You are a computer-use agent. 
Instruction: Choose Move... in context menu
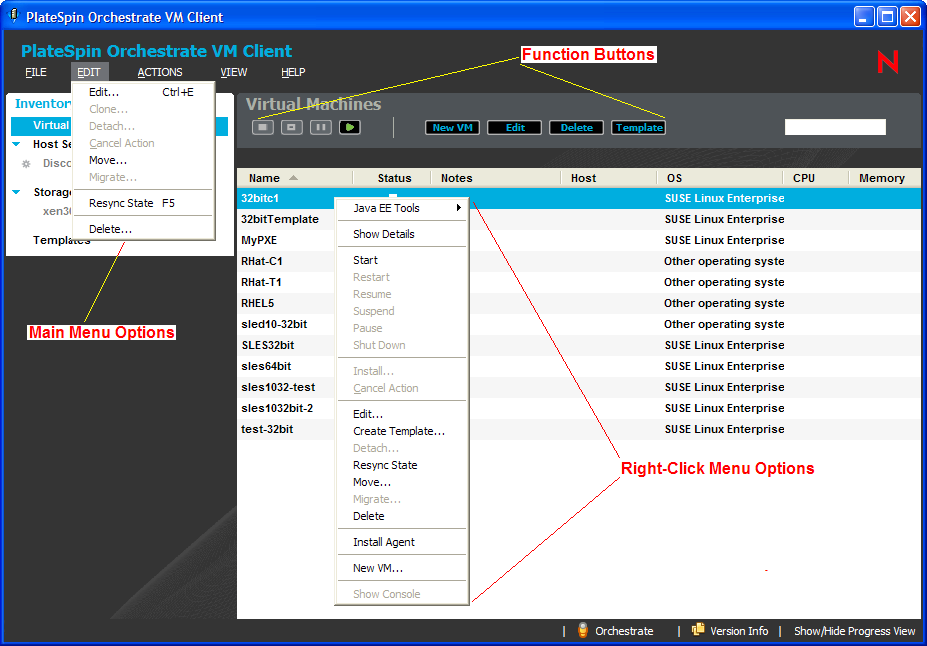click(x=402, y=482)
